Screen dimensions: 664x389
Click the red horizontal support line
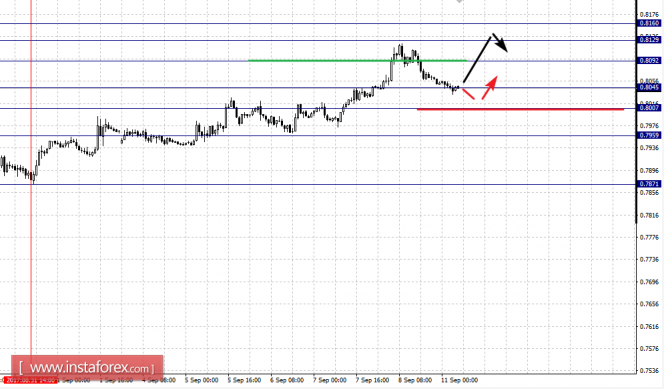click(x=520, y=109)
